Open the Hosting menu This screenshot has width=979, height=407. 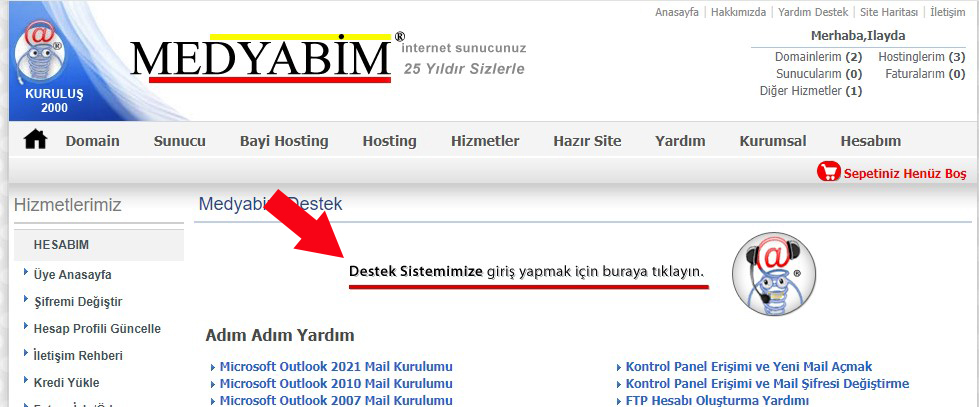click(390, 141)
